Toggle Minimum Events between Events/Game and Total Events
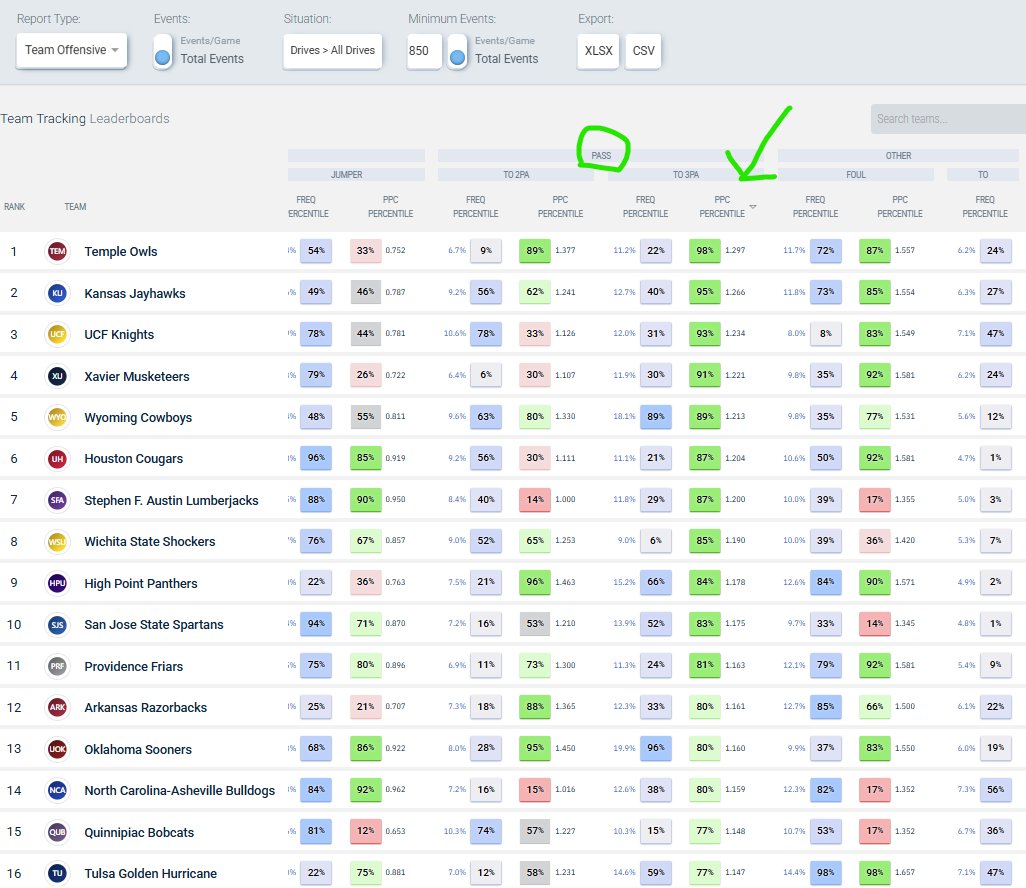The width and height of the screenshot is (1026, 888). (457, 51)
